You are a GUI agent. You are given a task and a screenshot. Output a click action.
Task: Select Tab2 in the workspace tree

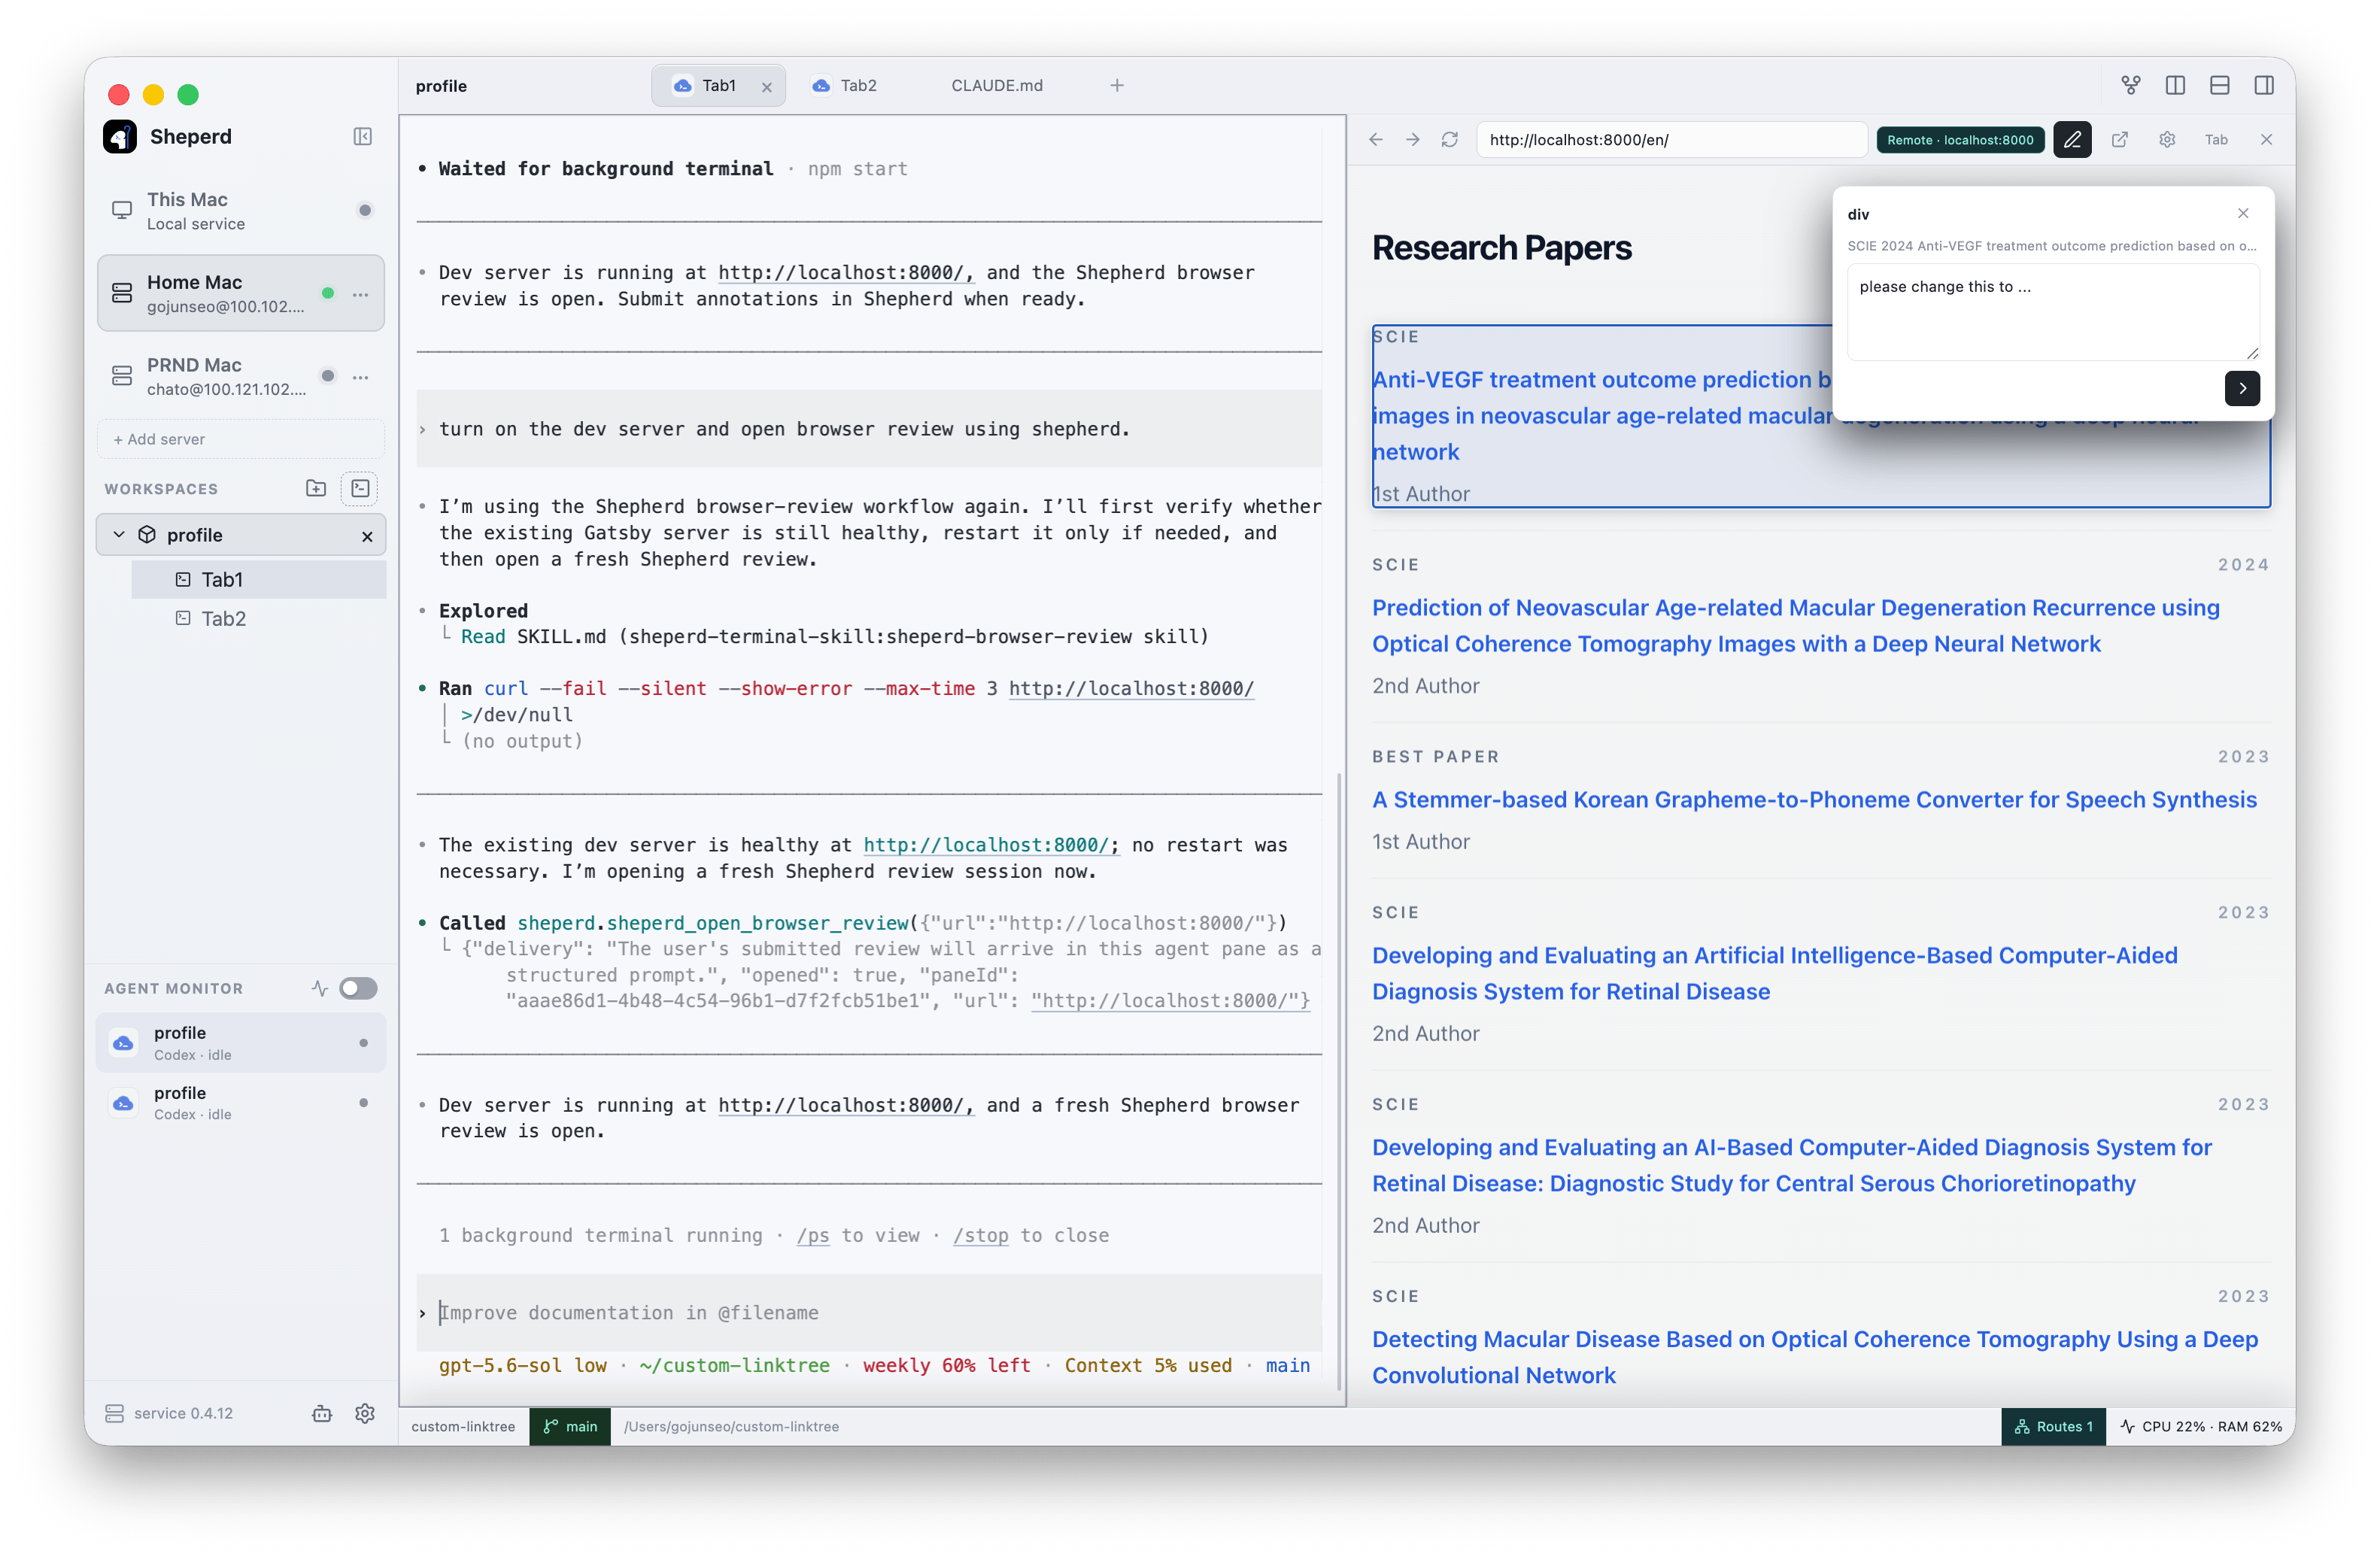(x=259, y=619)
